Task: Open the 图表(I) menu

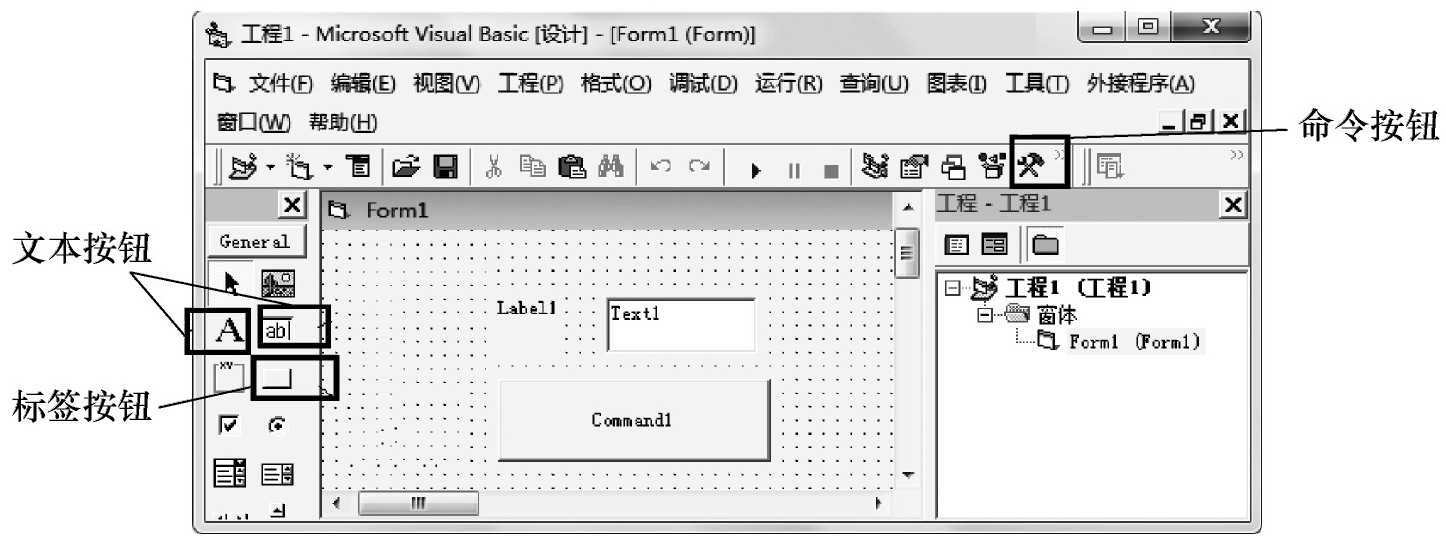Action: [957, 84]
